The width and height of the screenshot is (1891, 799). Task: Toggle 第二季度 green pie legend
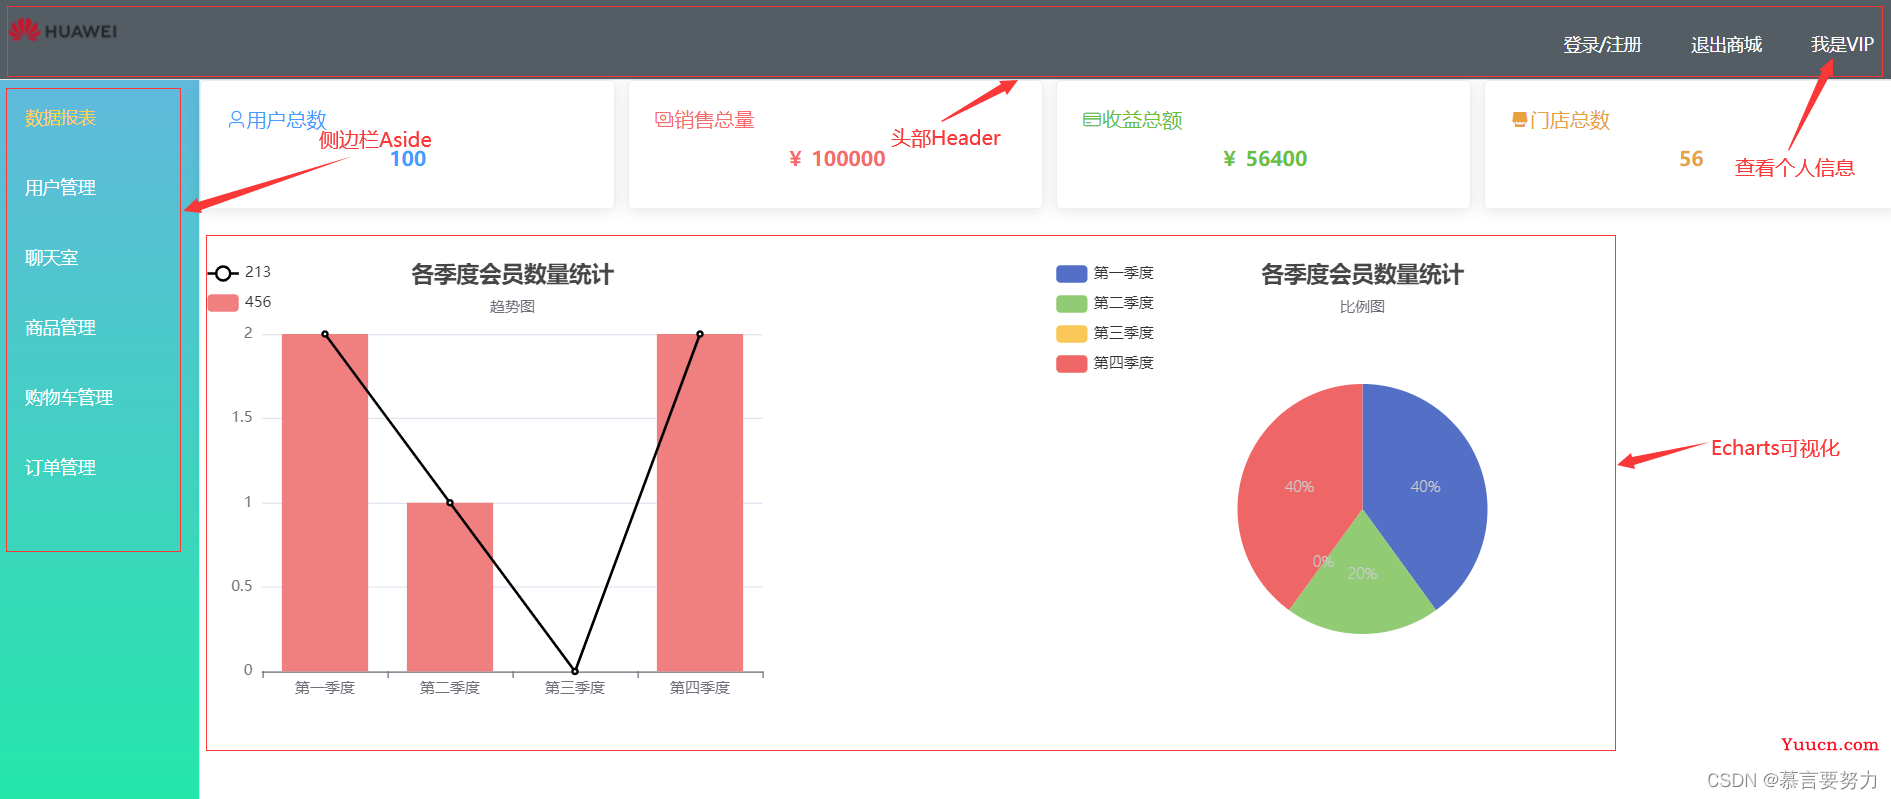click(1105, 303)
